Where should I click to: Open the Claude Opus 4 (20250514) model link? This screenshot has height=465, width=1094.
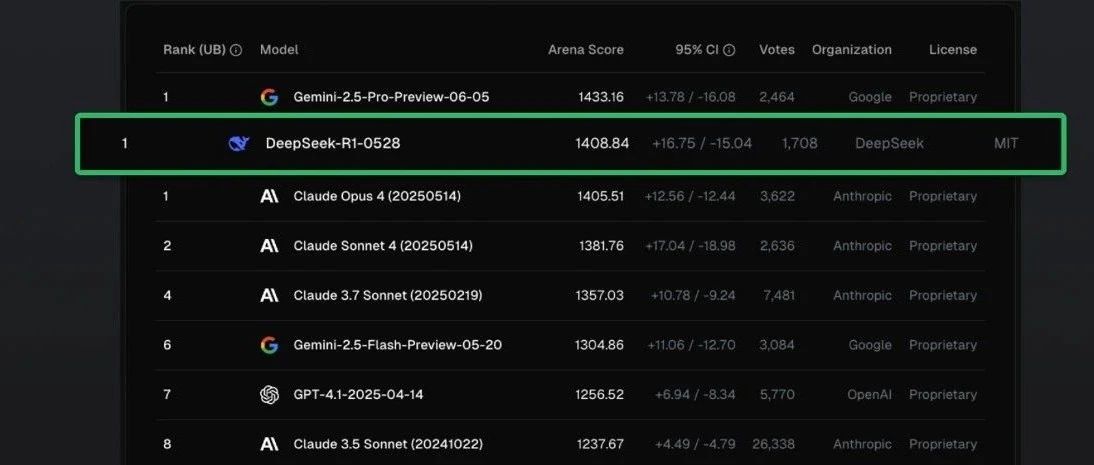[x=377, y=196]
